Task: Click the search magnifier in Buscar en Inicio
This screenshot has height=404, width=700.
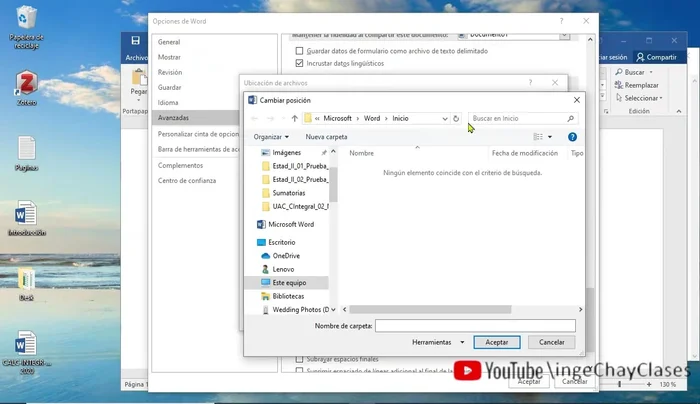Action: click(x=570, y=118)
